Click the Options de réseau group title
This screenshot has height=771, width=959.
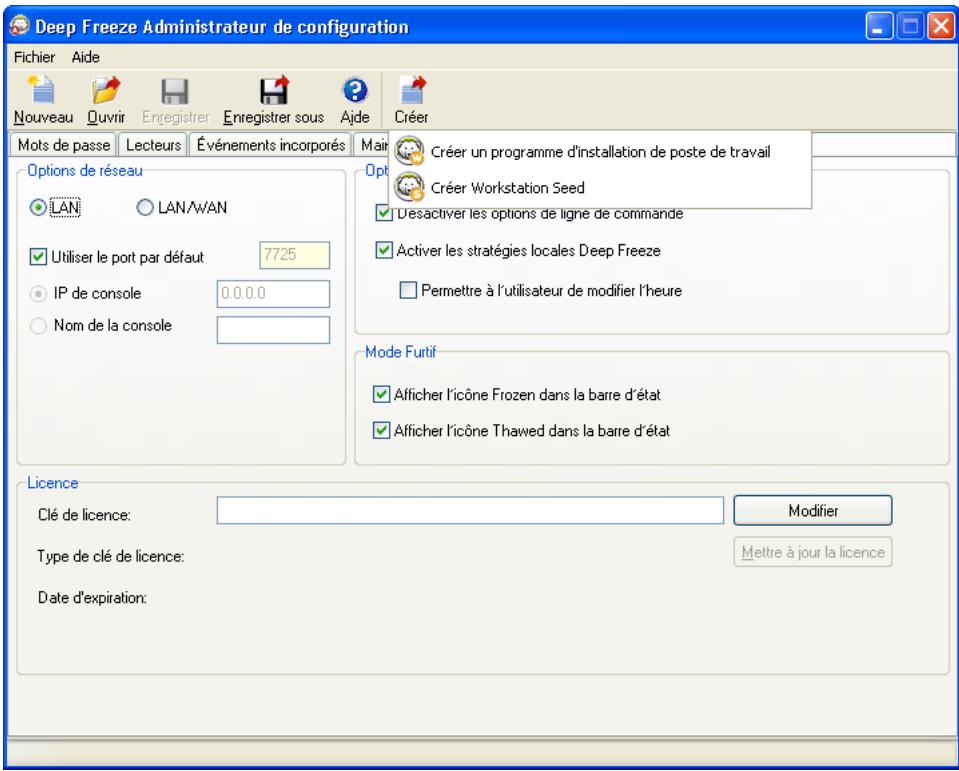[85, 171]
